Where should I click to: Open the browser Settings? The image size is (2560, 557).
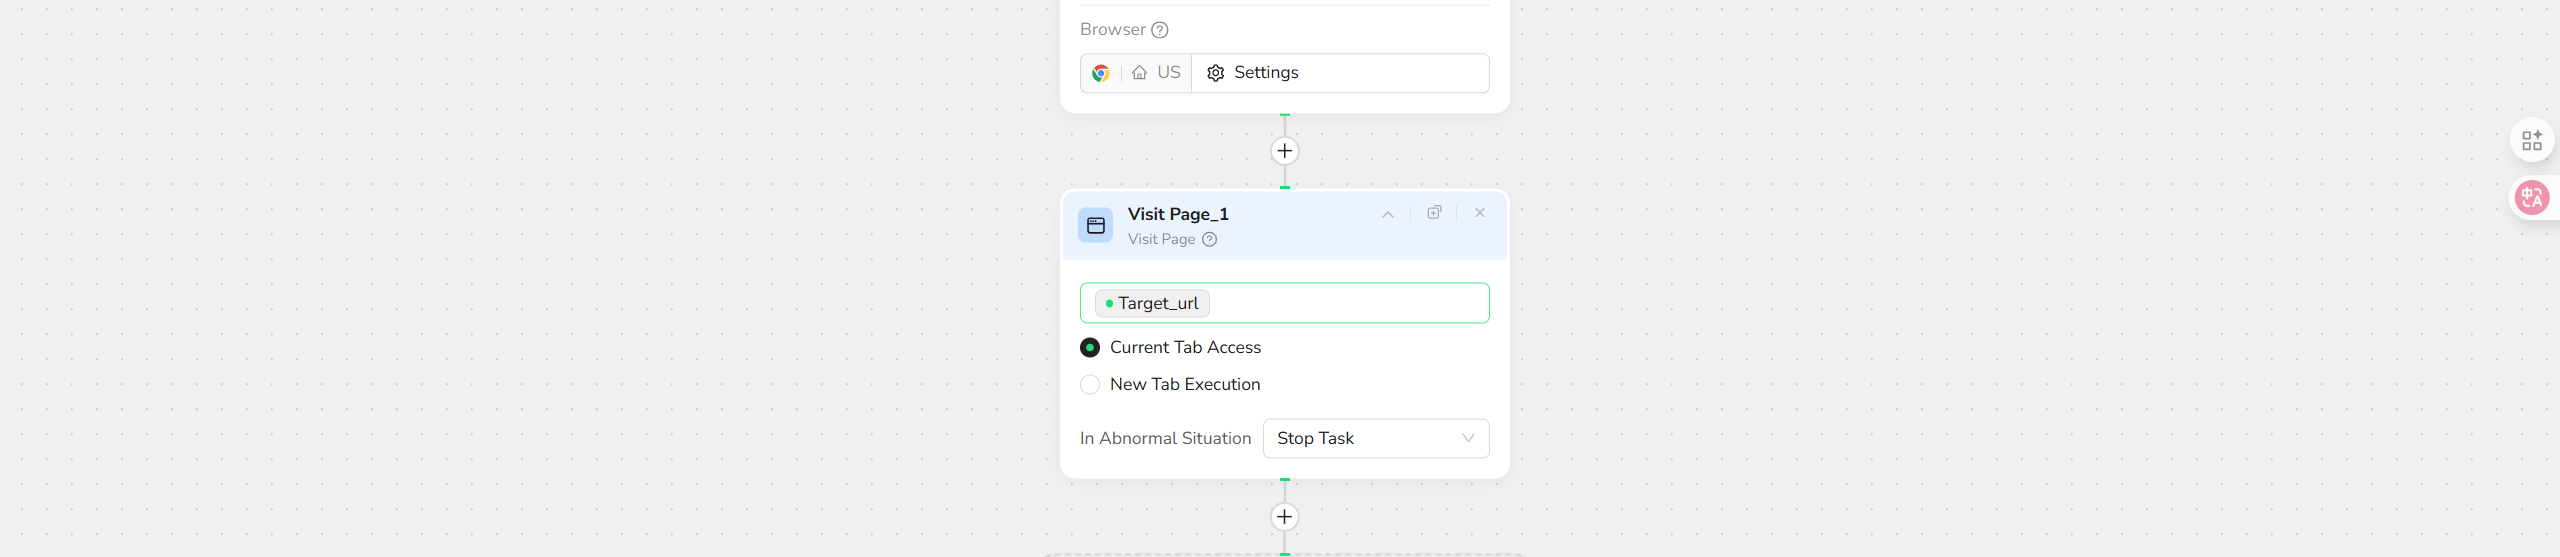(x=1253, y=73)
